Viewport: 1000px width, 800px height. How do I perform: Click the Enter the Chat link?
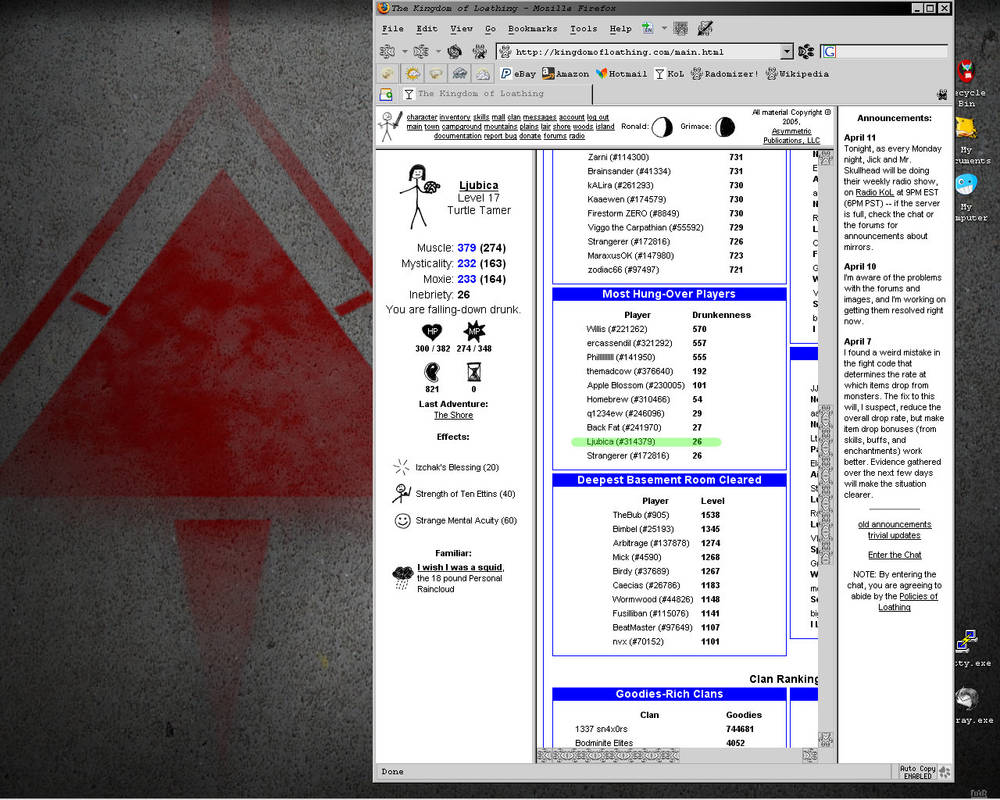click(894, 555)
